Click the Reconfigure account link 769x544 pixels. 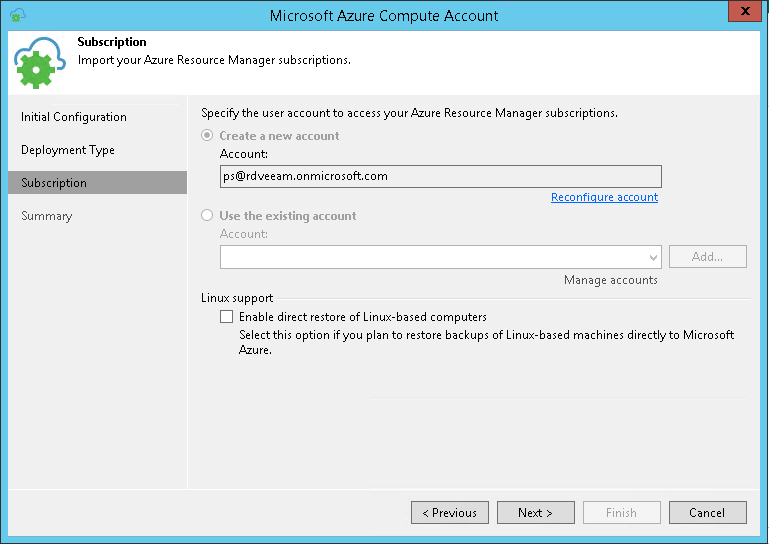tap(604, 198)
